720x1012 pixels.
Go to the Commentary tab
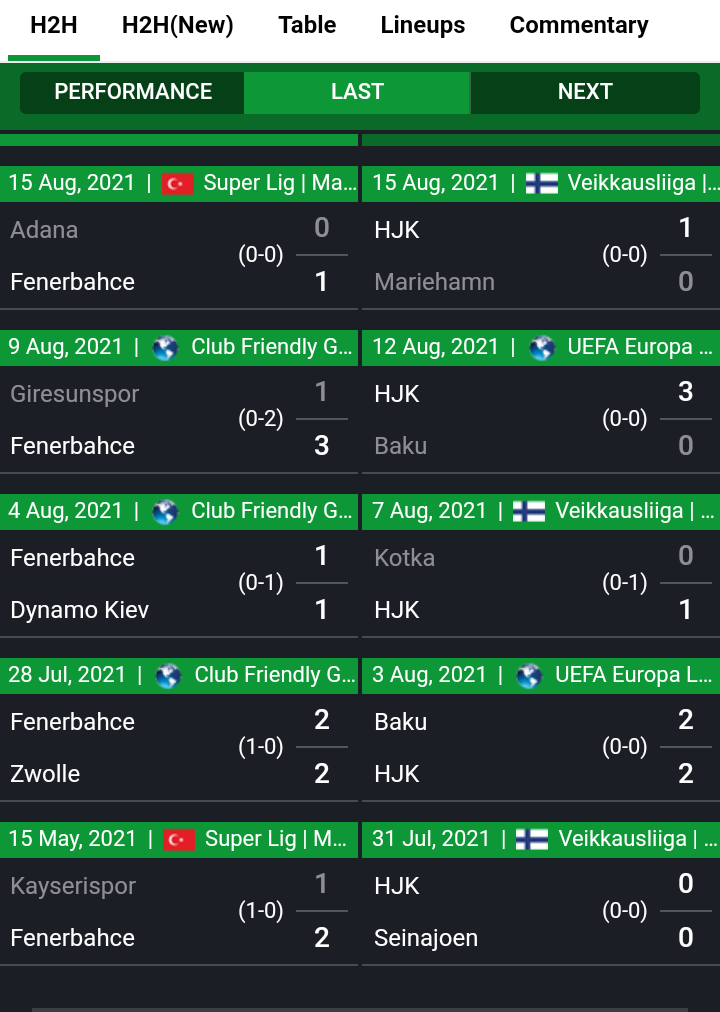[579, 25]
